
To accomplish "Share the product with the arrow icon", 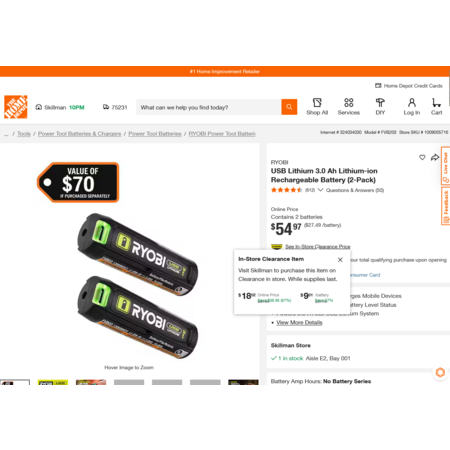I will (435, 157).
